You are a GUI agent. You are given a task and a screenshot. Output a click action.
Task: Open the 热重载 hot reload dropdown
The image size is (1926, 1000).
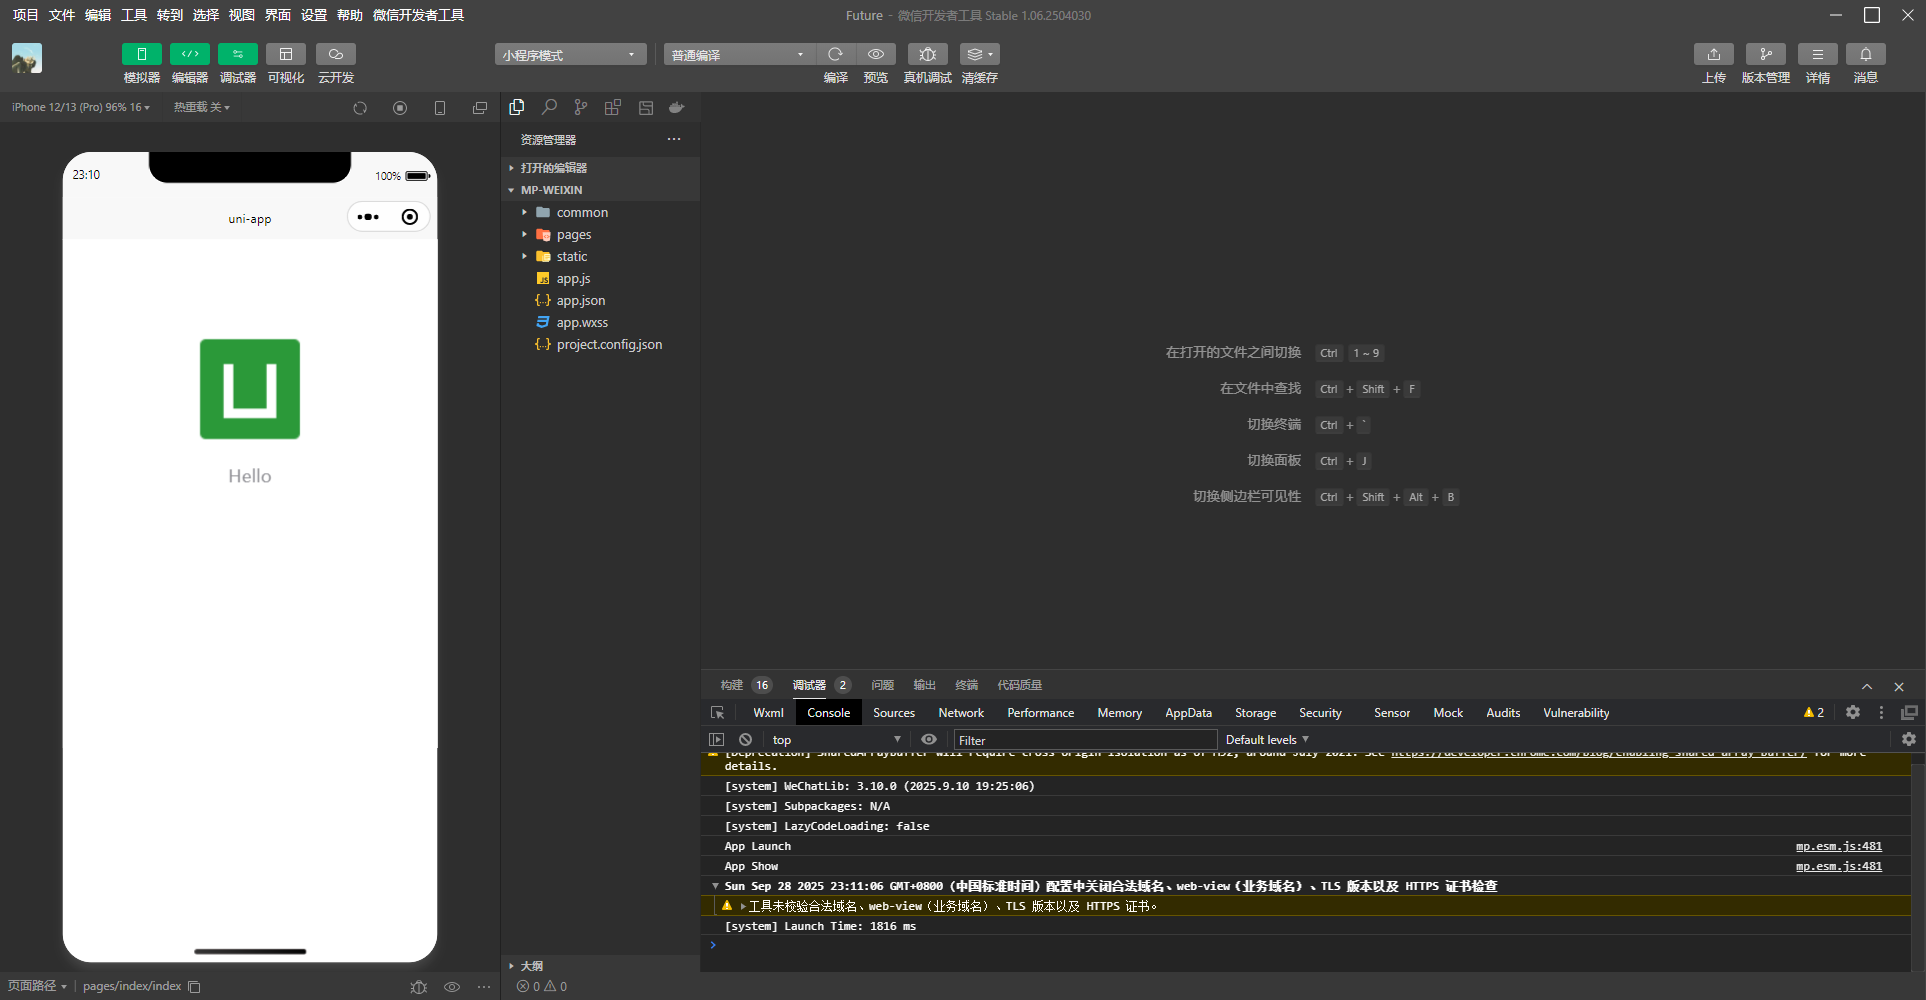[x=201, y=107]
